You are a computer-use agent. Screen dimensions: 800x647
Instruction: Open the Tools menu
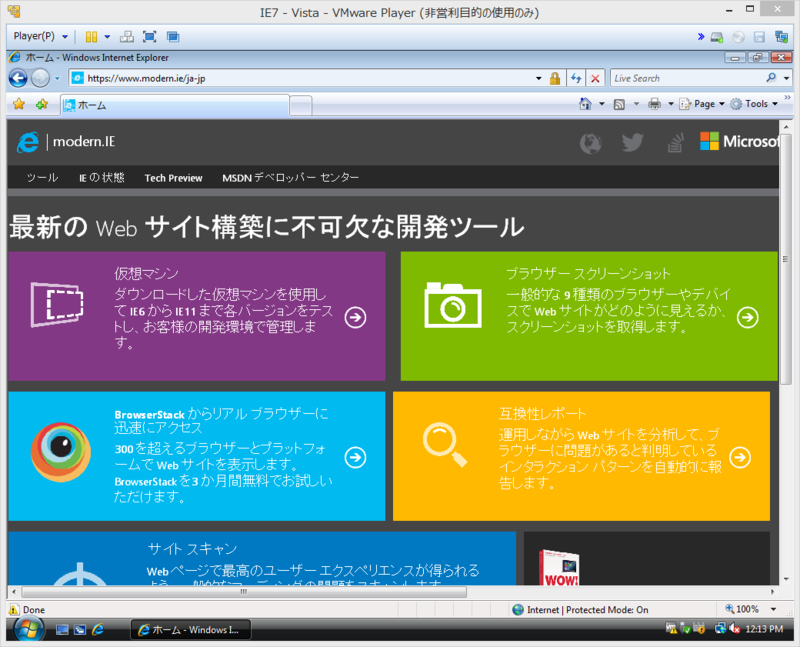[754, 104]
